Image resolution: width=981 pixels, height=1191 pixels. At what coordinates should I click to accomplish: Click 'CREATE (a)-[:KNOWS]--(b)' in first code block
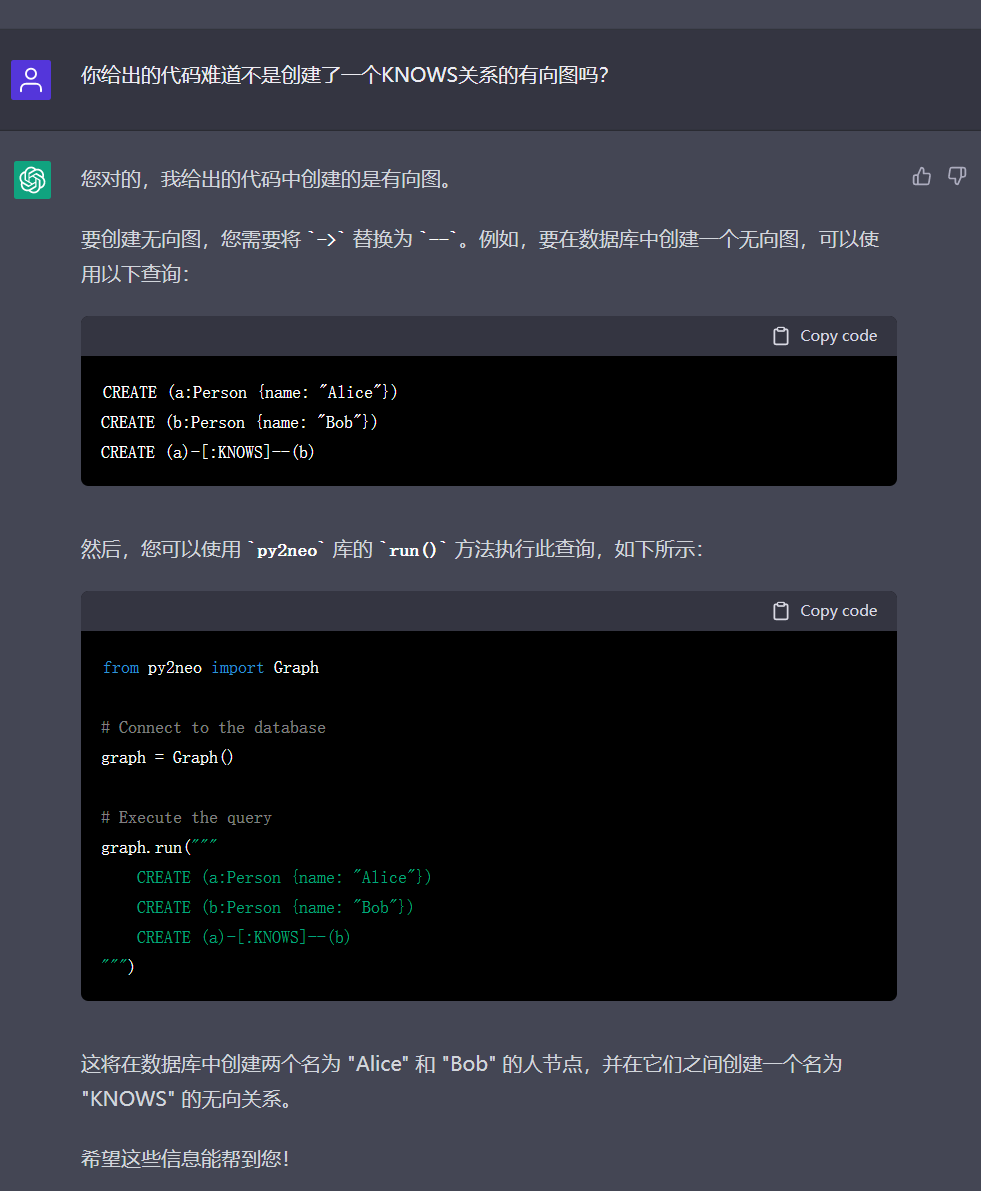pos(207,452)
